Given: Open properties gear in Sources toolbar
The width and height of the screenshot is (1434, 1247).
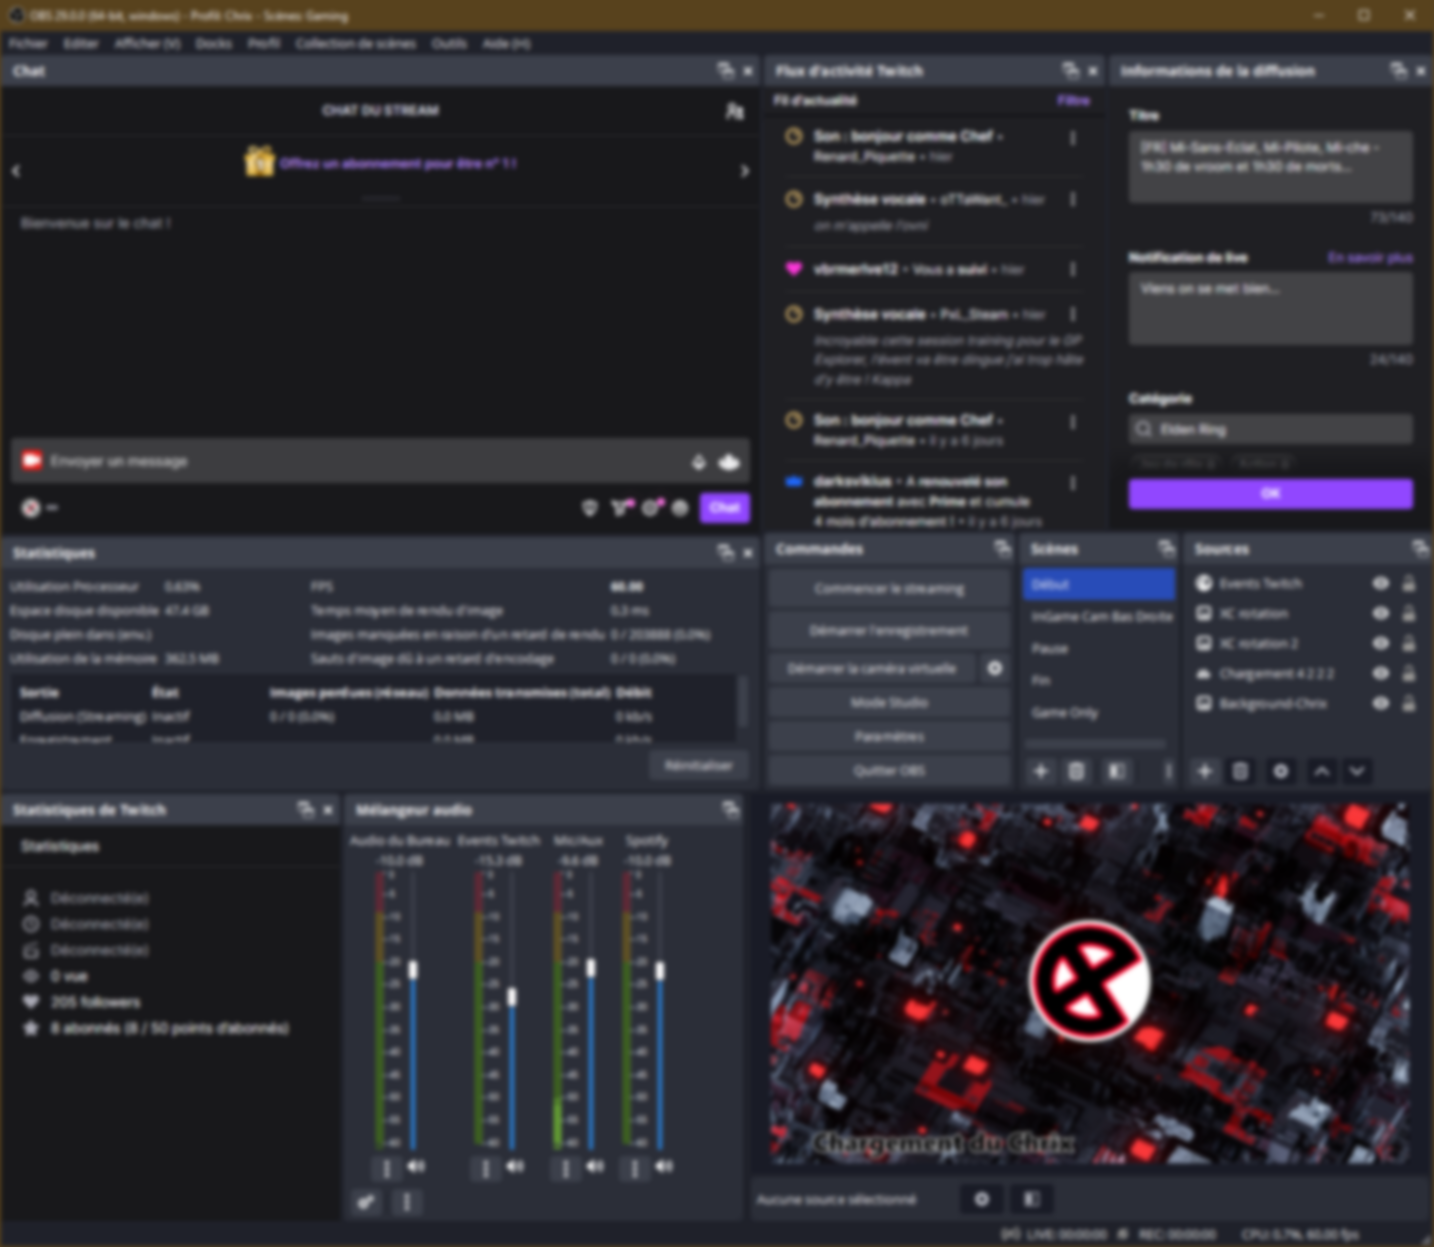Looking at the screenshot, I should (x=1280, y=771).
